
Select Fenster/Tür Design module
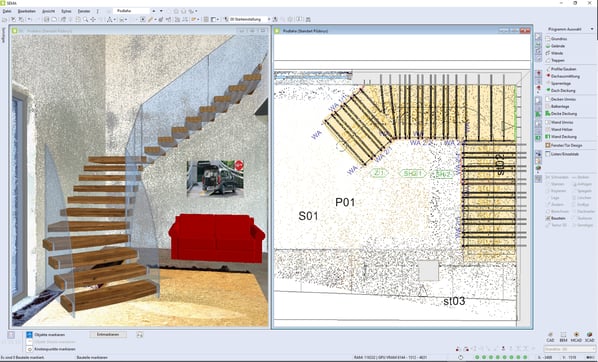pyautogui.click(x=566, y=145)
